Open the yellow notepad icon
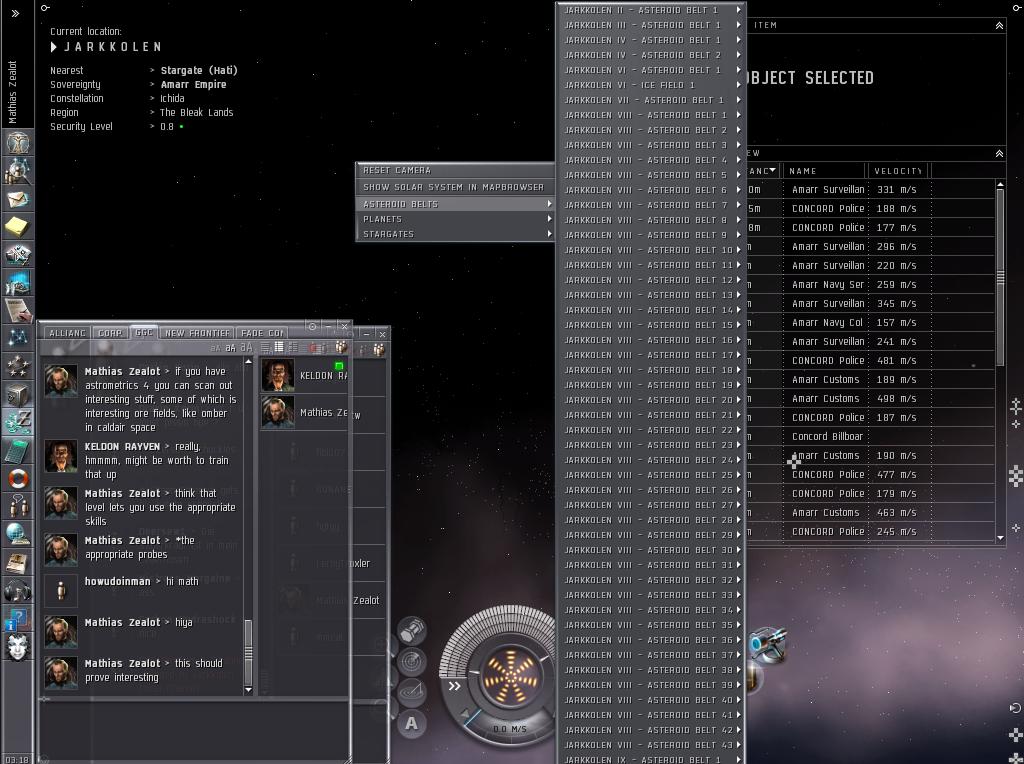Image resolution: width=1024 pixels, height=764 pixels. (x=18, y=227)
